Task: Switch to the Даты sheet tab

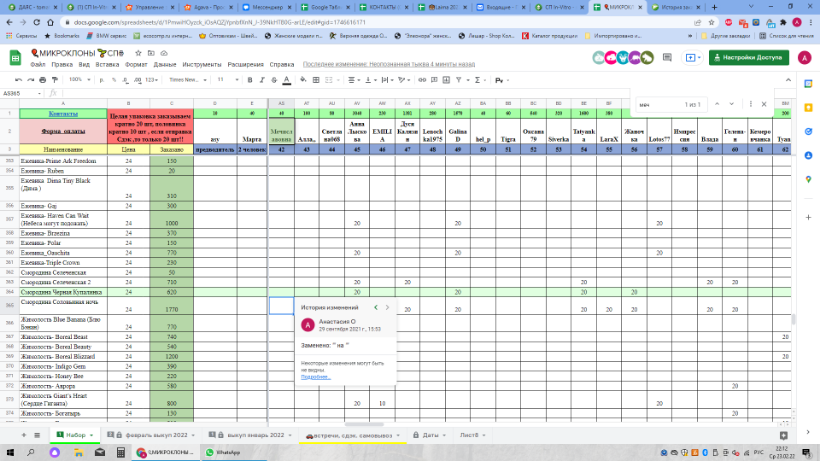Action: 429,435
